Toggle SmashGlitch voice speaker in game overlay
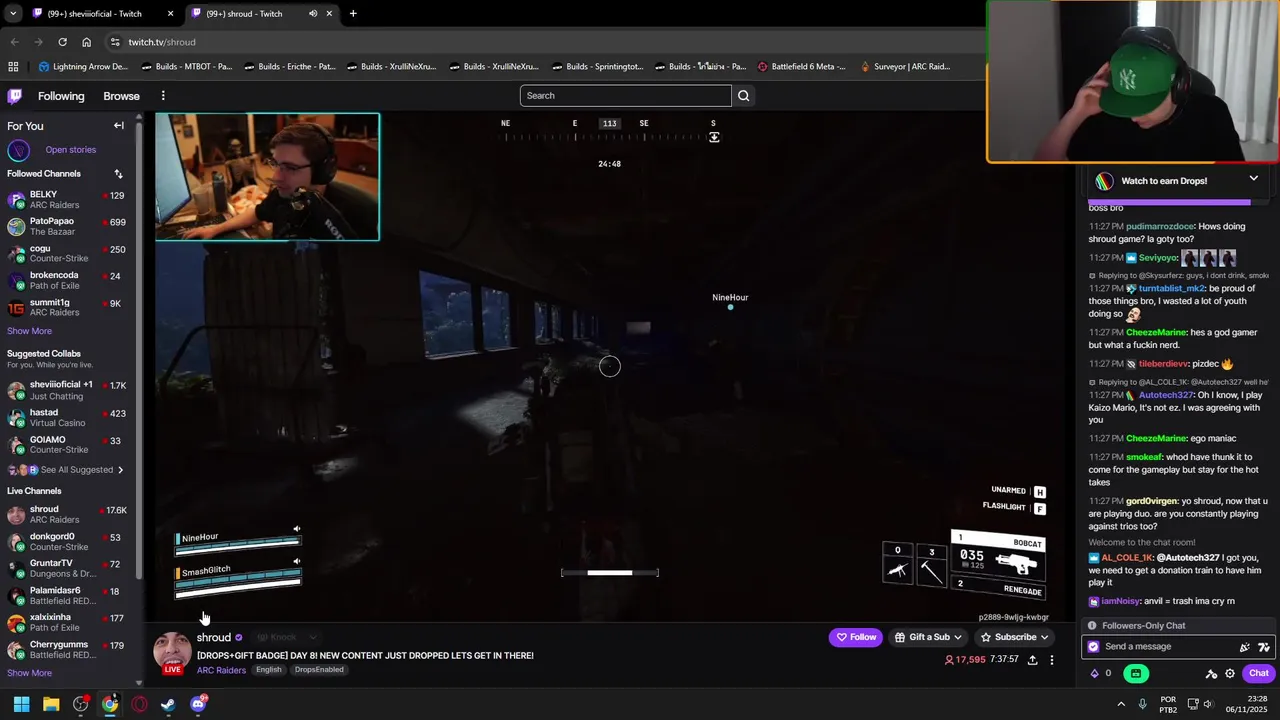This screenshot has width=1280, height=720. [296, 561]
